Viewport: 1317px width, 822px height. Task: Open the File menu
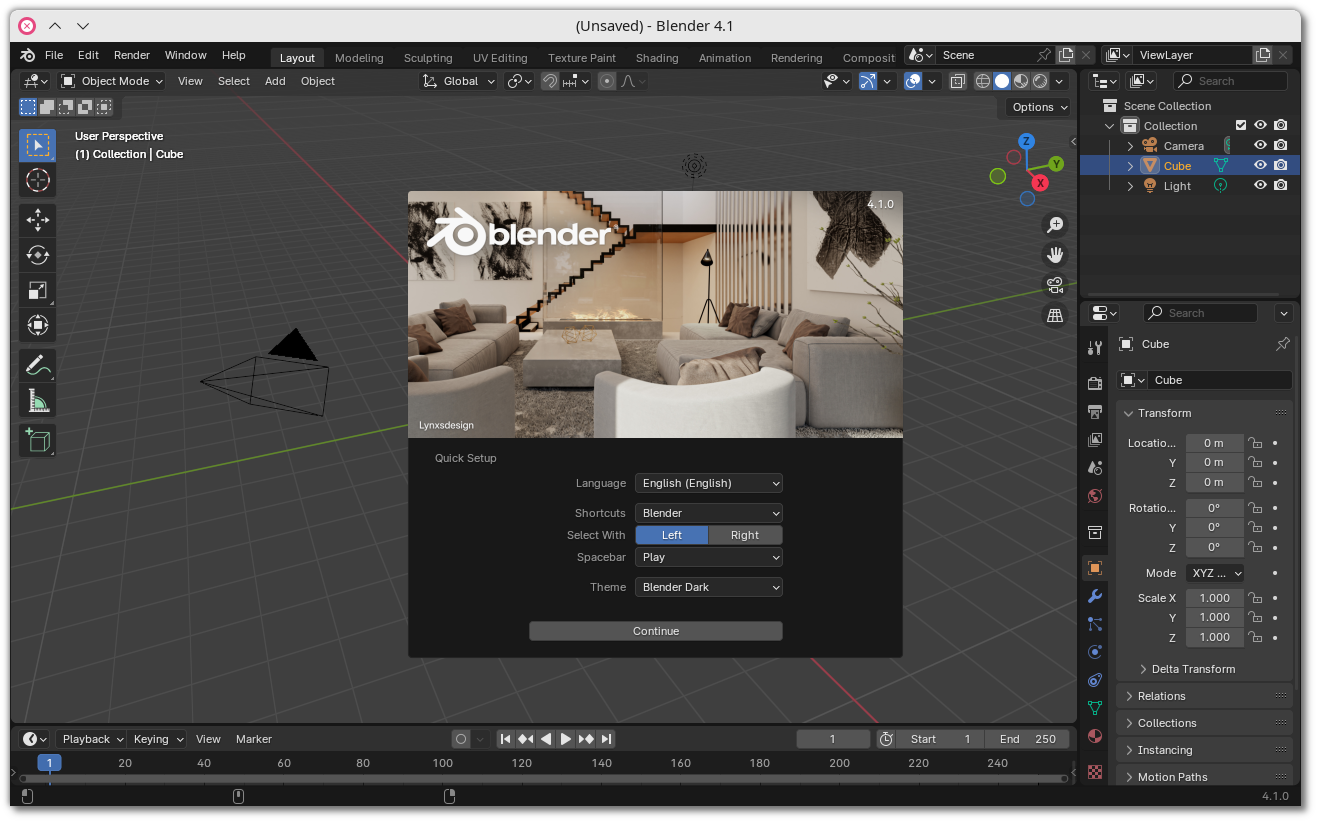tap(54, 55)
